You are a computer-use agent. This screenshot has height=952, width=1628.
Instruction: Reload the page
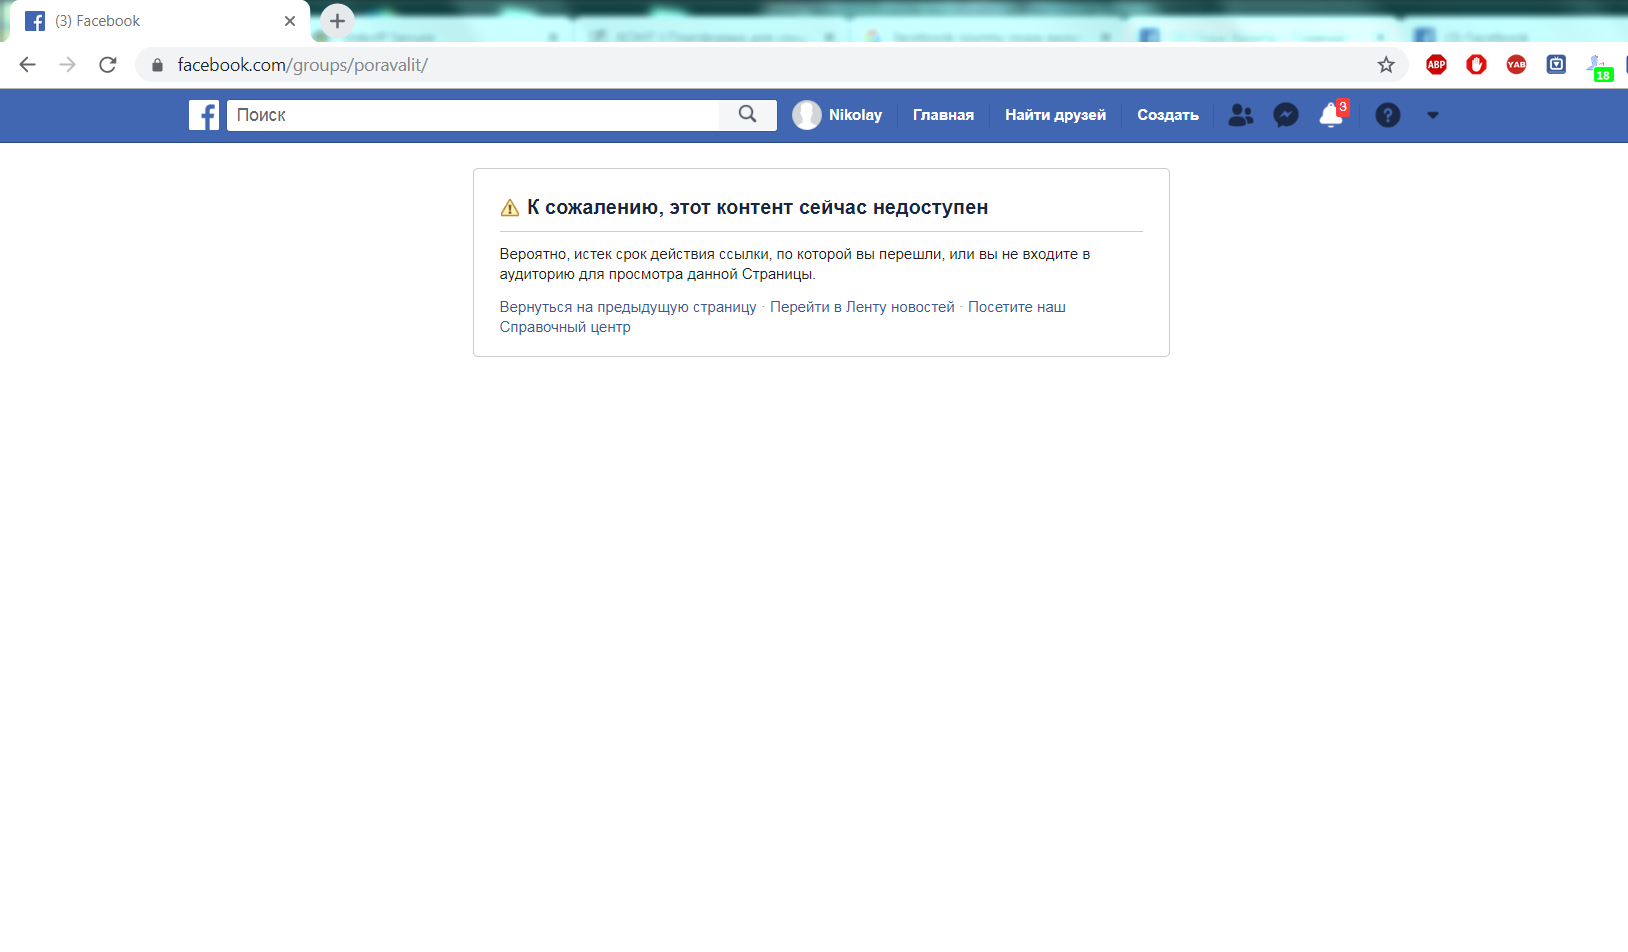point(108,65)
